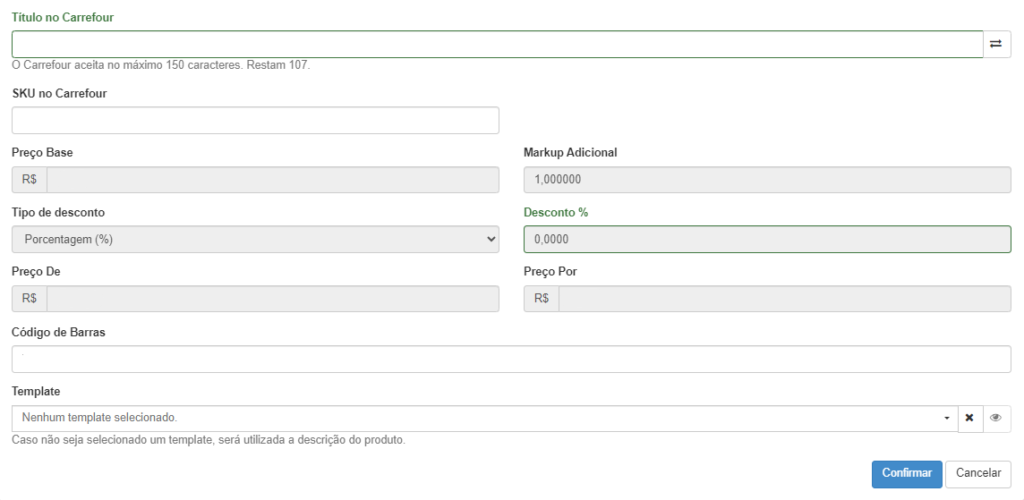Click the 'Título no Carrefour' green label
This screenshot has width=1024, height=500.
click(x=63, y=18)
